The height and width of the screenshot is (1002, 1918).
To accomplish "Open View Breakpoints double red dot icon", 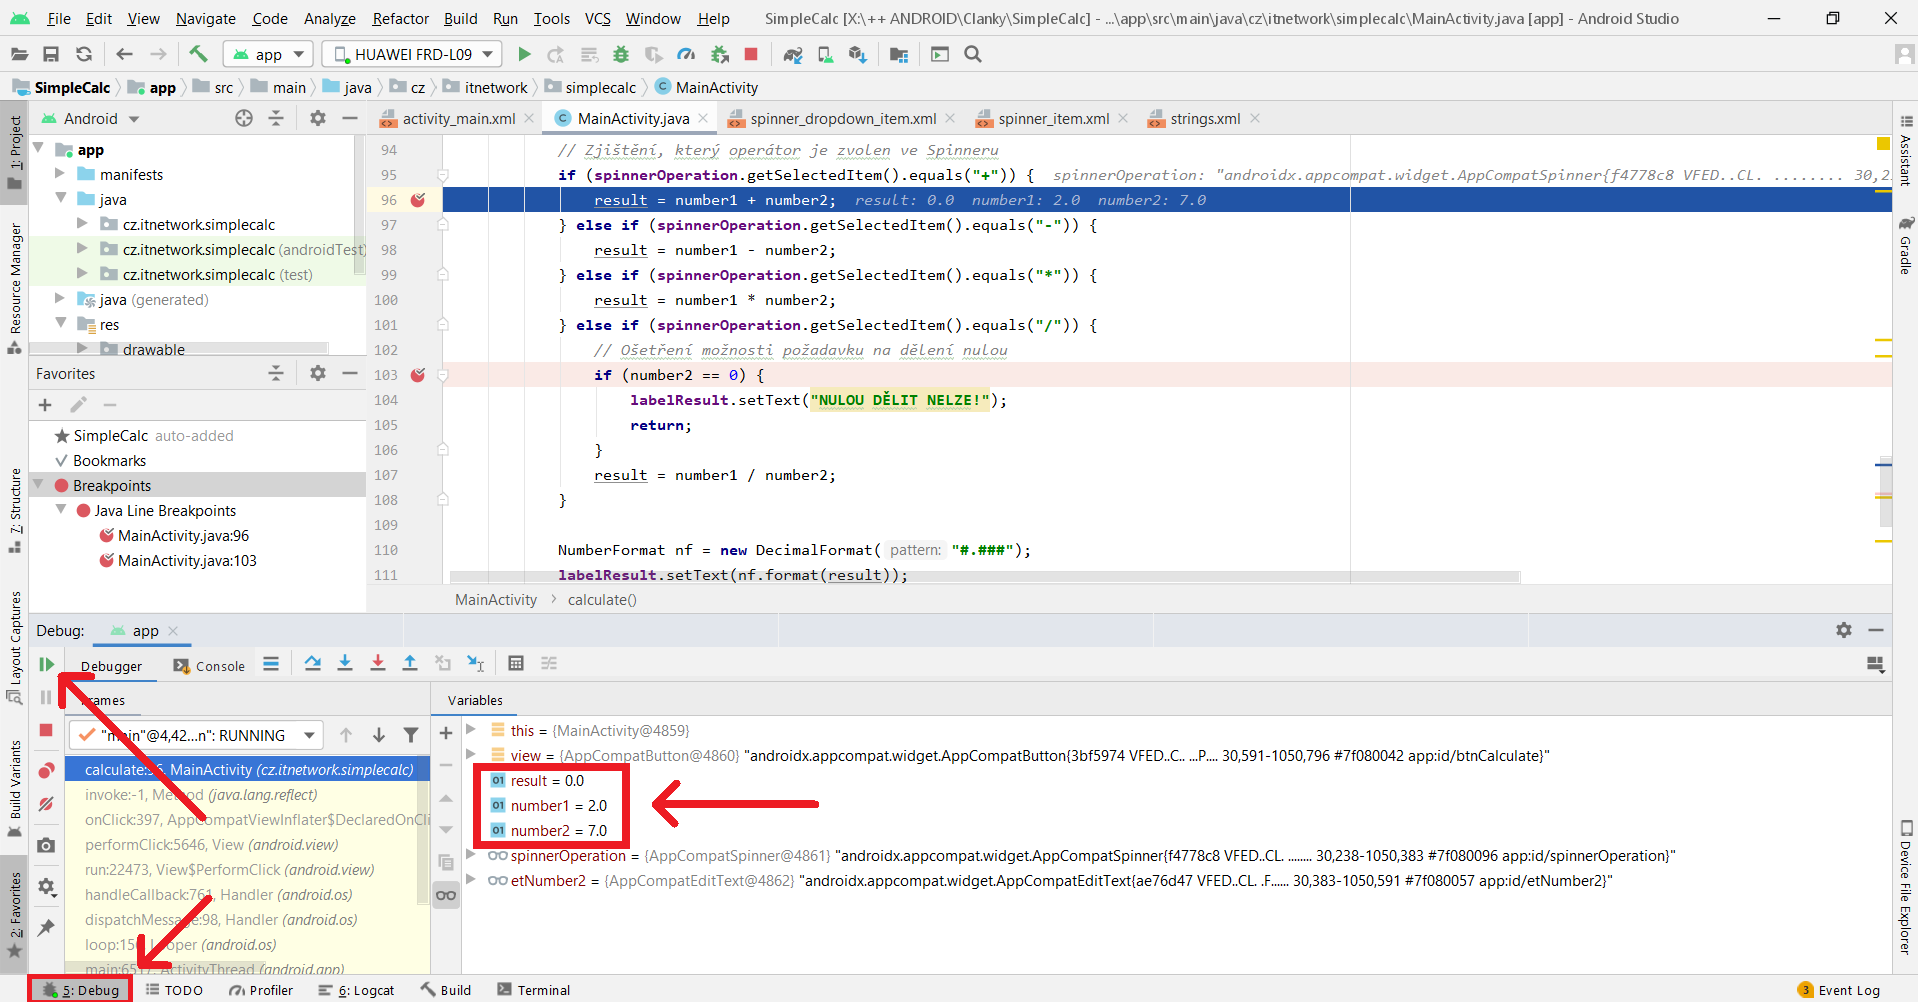I will click(x=46, y=771).
